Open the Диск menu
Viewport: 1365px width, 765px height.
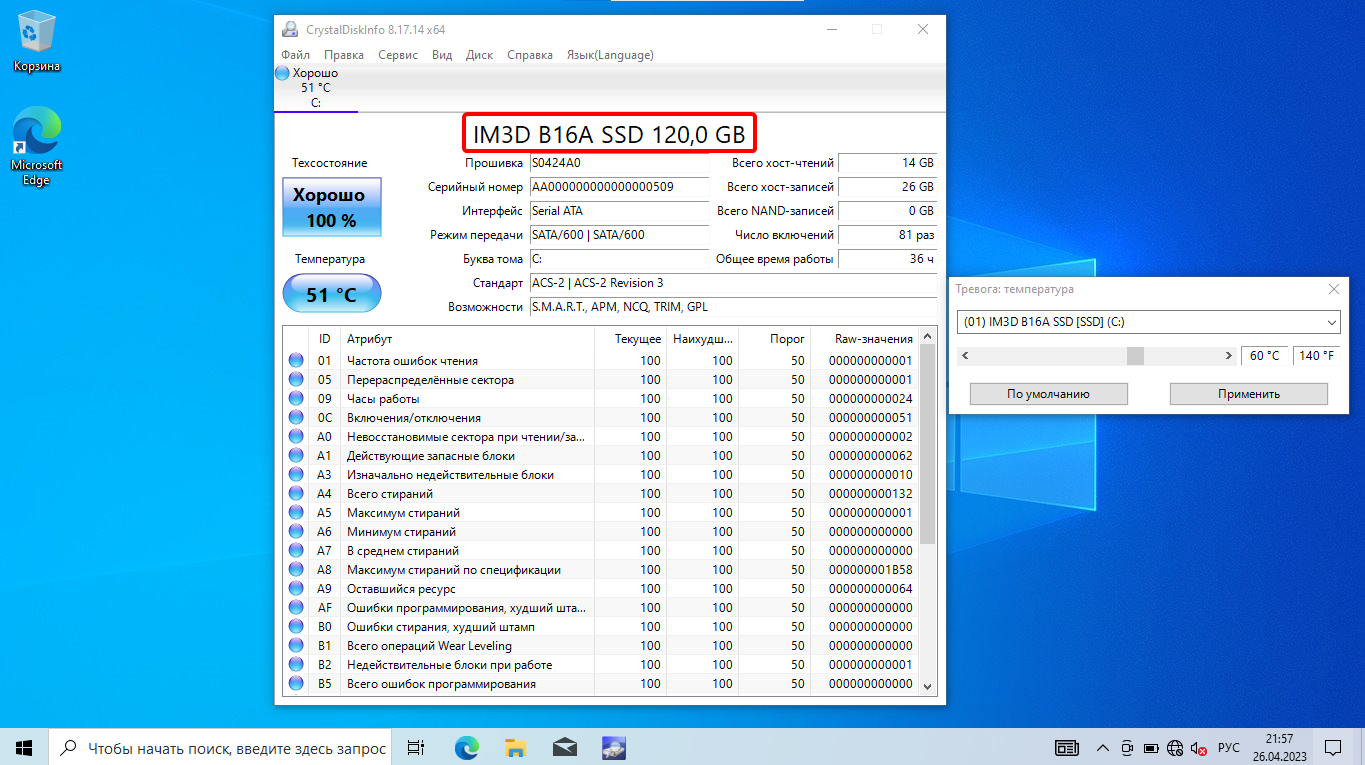(479, 55)
